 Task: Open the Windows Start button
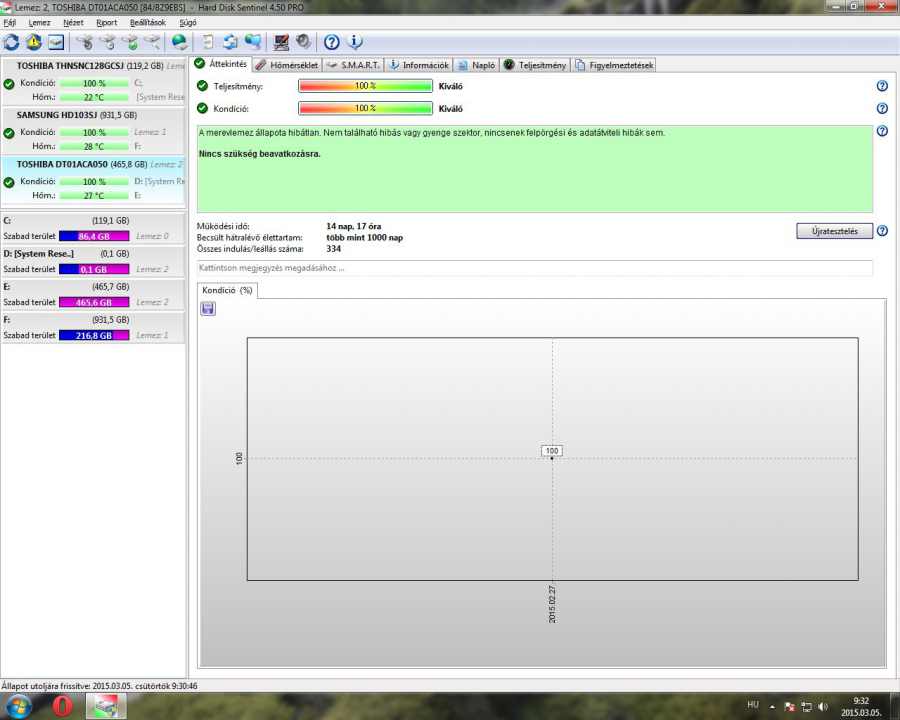[17, 706]
